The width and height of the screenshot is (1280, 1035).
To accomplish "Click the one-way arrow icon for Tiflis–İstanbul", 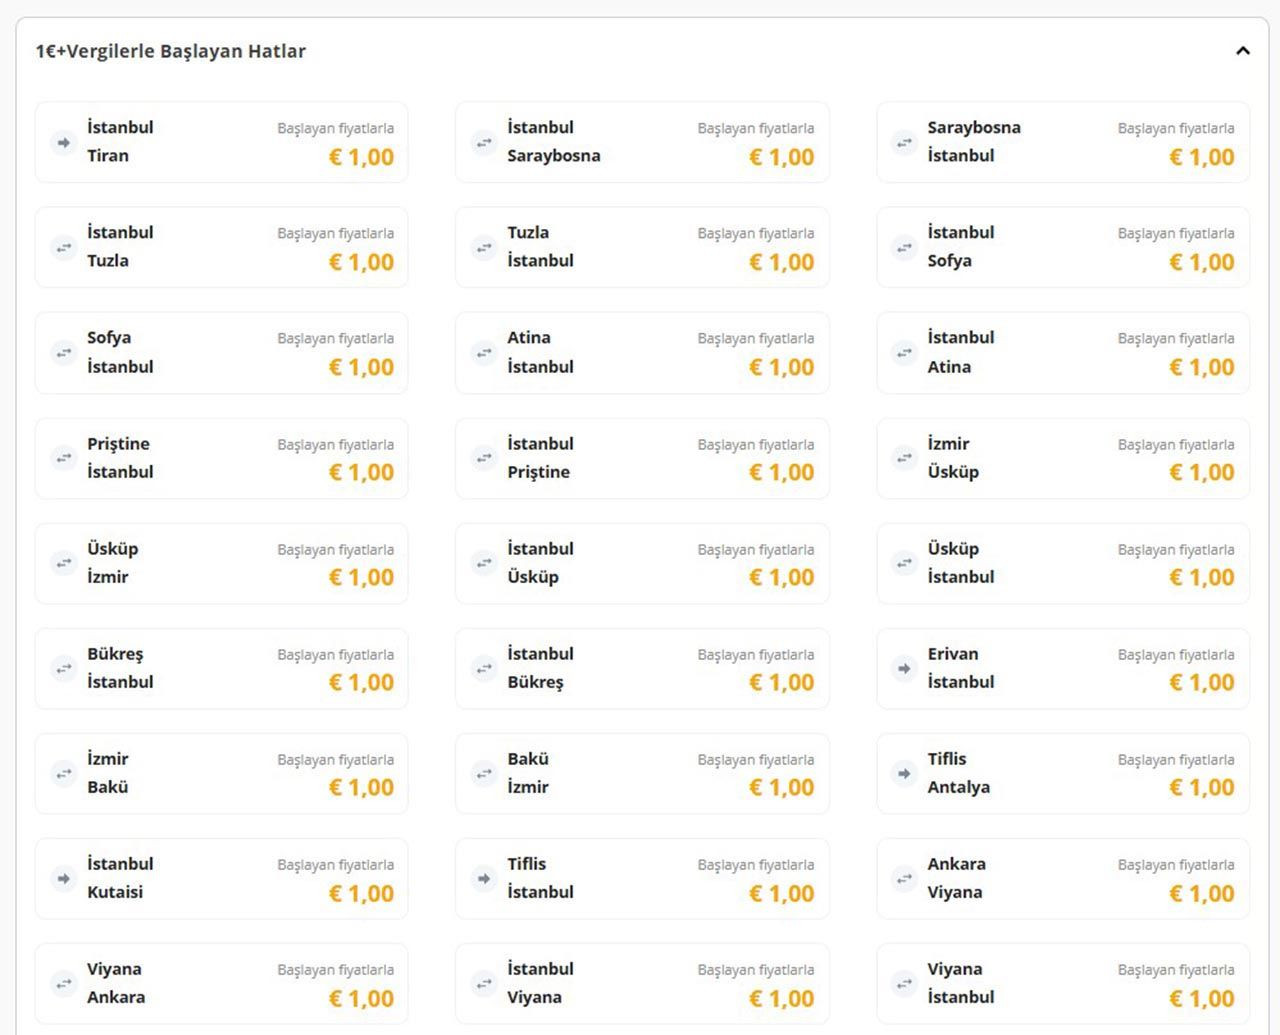I will [484, 879].
